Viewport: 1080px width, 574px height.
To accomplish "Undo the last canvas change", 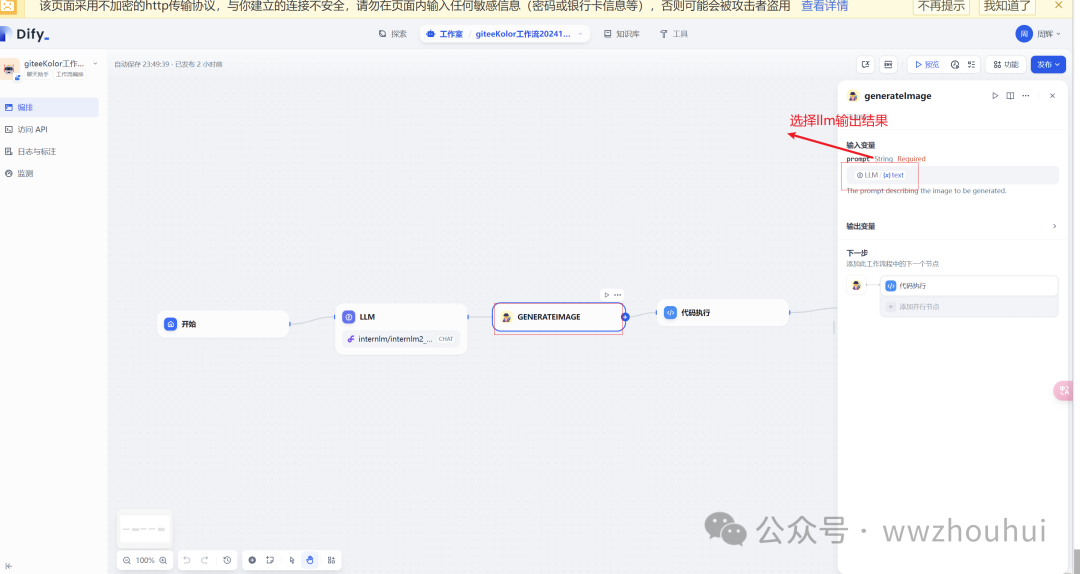I will (x=187, y=560).
